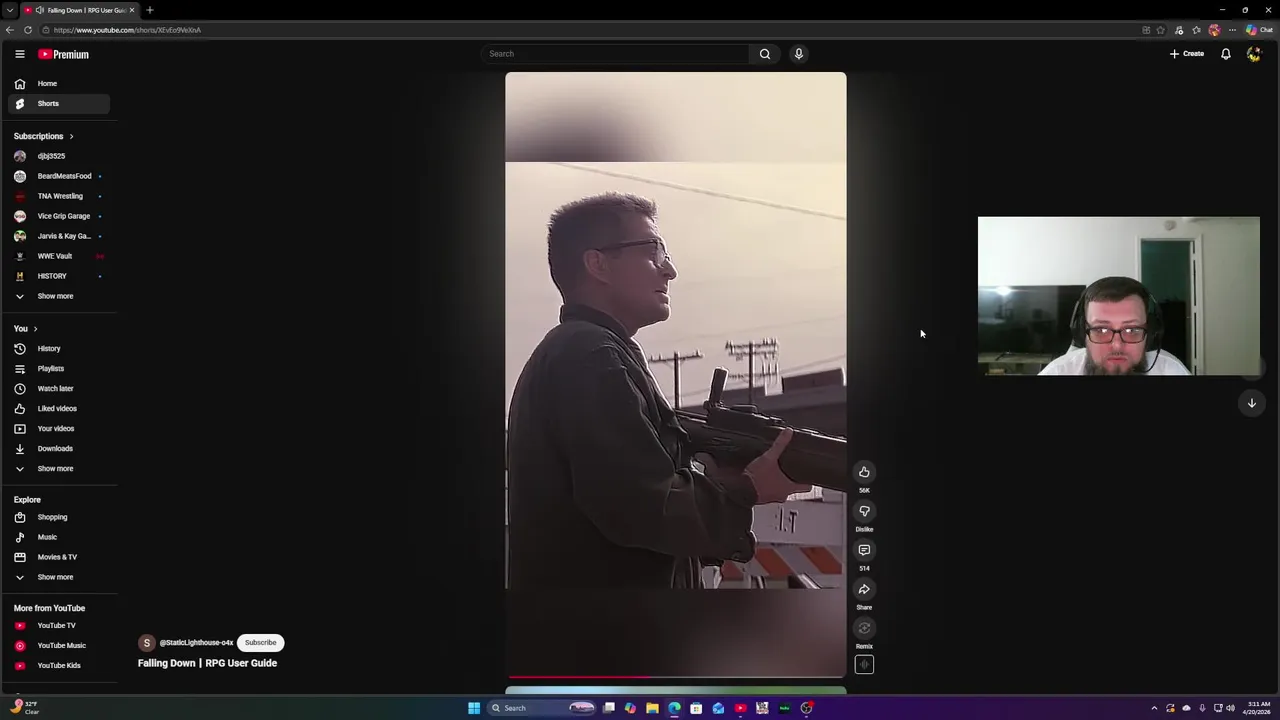Open a new browser tab
Viewport: 1280px width, 720px height.
(150, 10)
